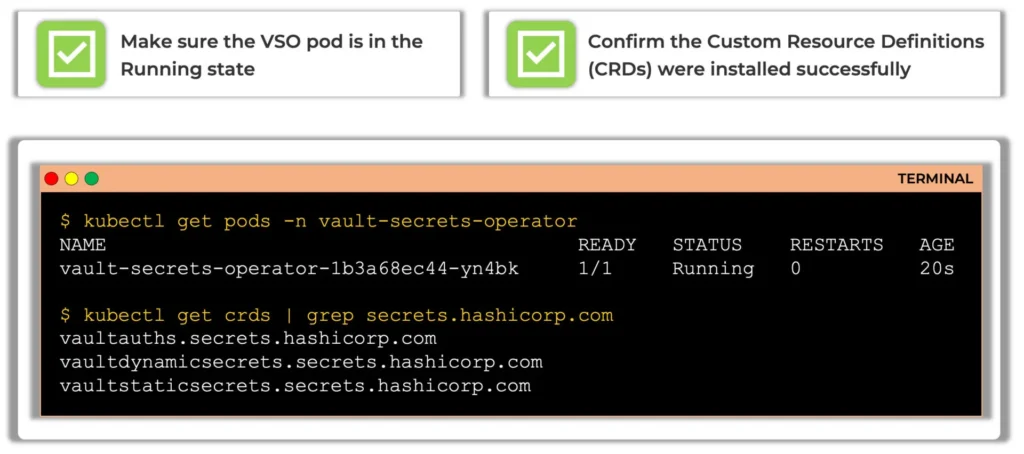Click the '20s' age value
Screen dimensions: 1024x454
(x=936, y=268)
